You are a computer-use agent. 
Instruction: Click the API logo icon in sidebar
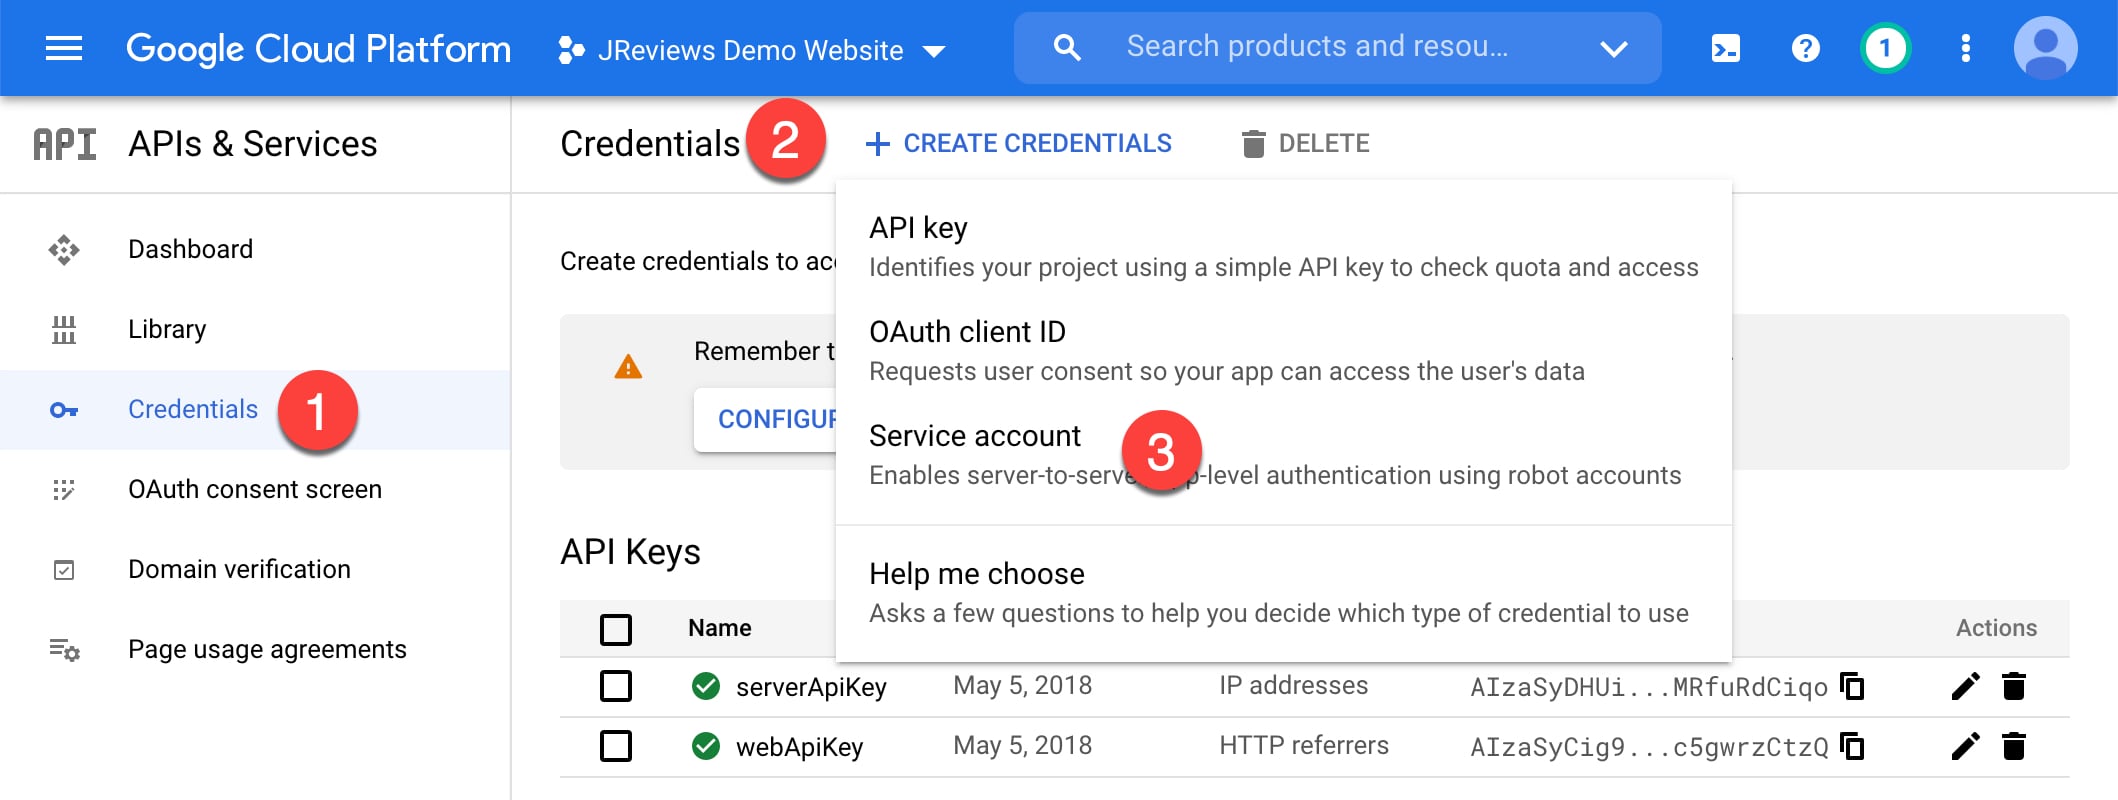pyautogui.click(x=65, y=144)
